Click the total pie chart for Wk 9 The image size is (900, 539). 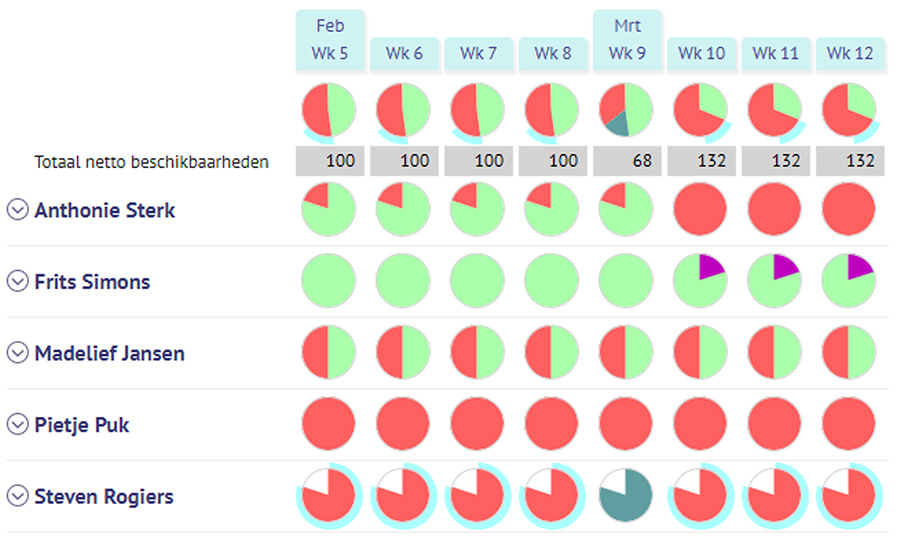tap(626, 110)
